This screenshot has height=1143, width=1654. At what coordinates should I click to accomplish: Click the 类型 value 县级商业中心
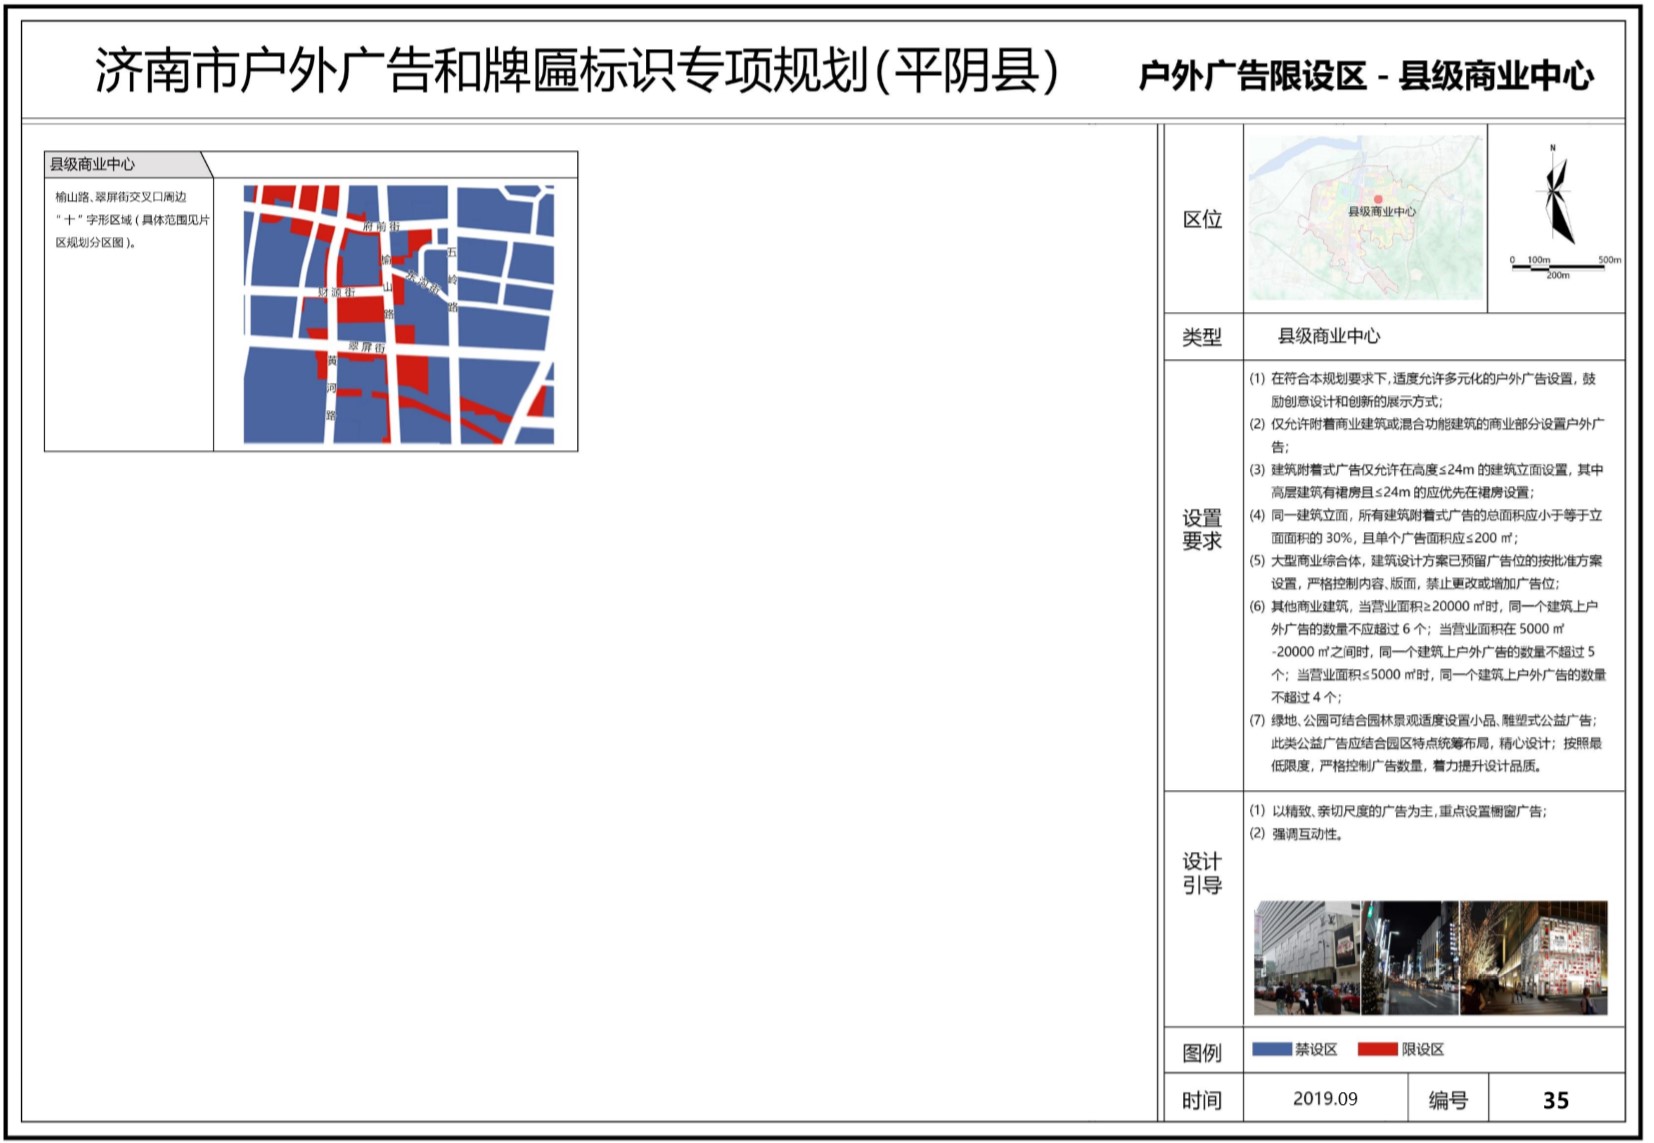click(1328, 336)
